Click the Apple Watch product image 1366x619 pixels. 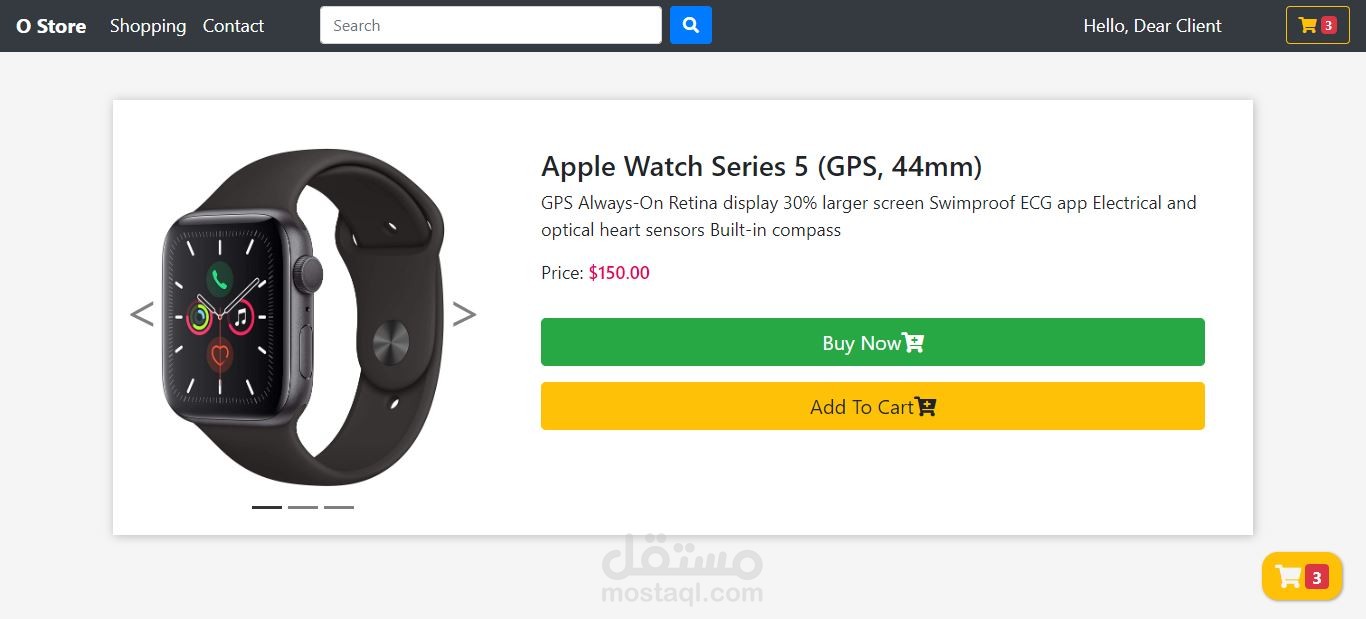(300, 316)
